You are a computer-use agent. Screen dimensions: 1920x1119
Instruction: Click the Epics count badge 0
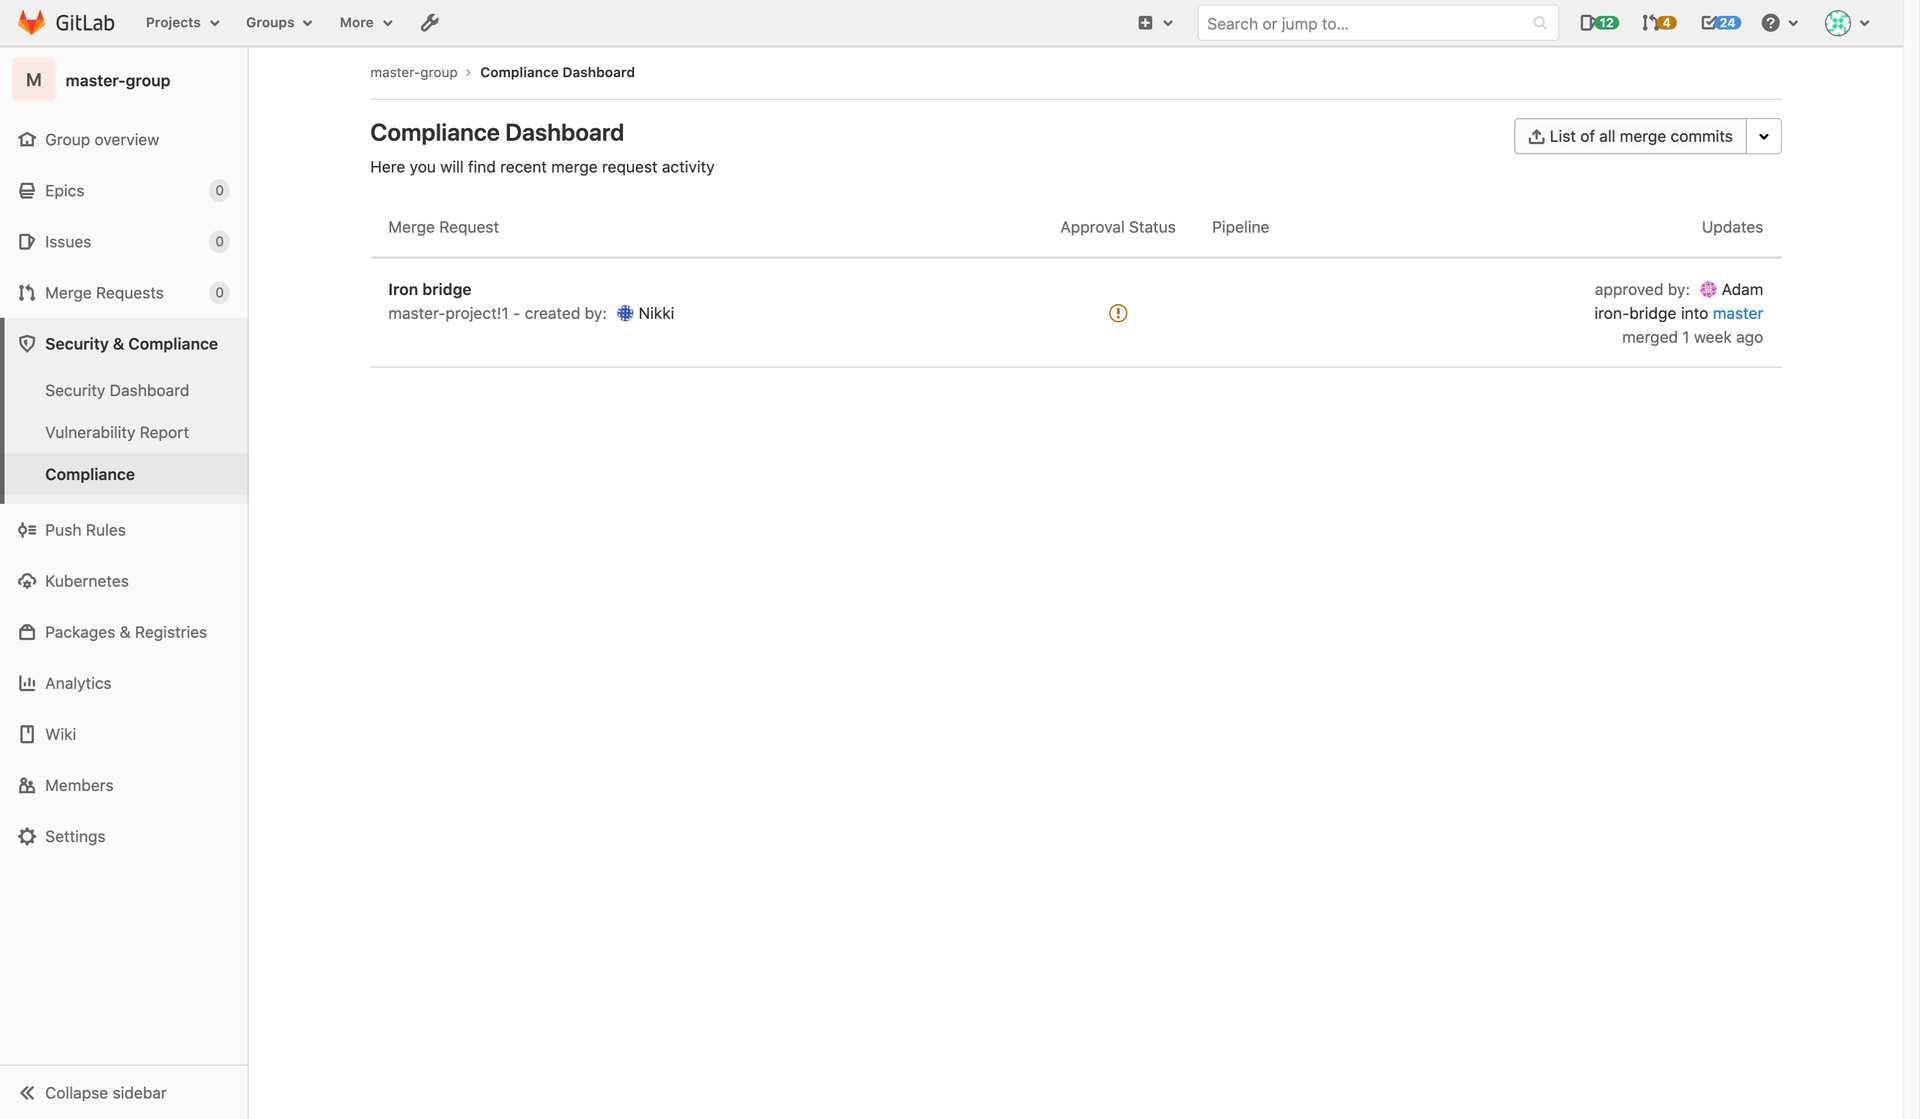pyautogui.click(x=219, y=190)
